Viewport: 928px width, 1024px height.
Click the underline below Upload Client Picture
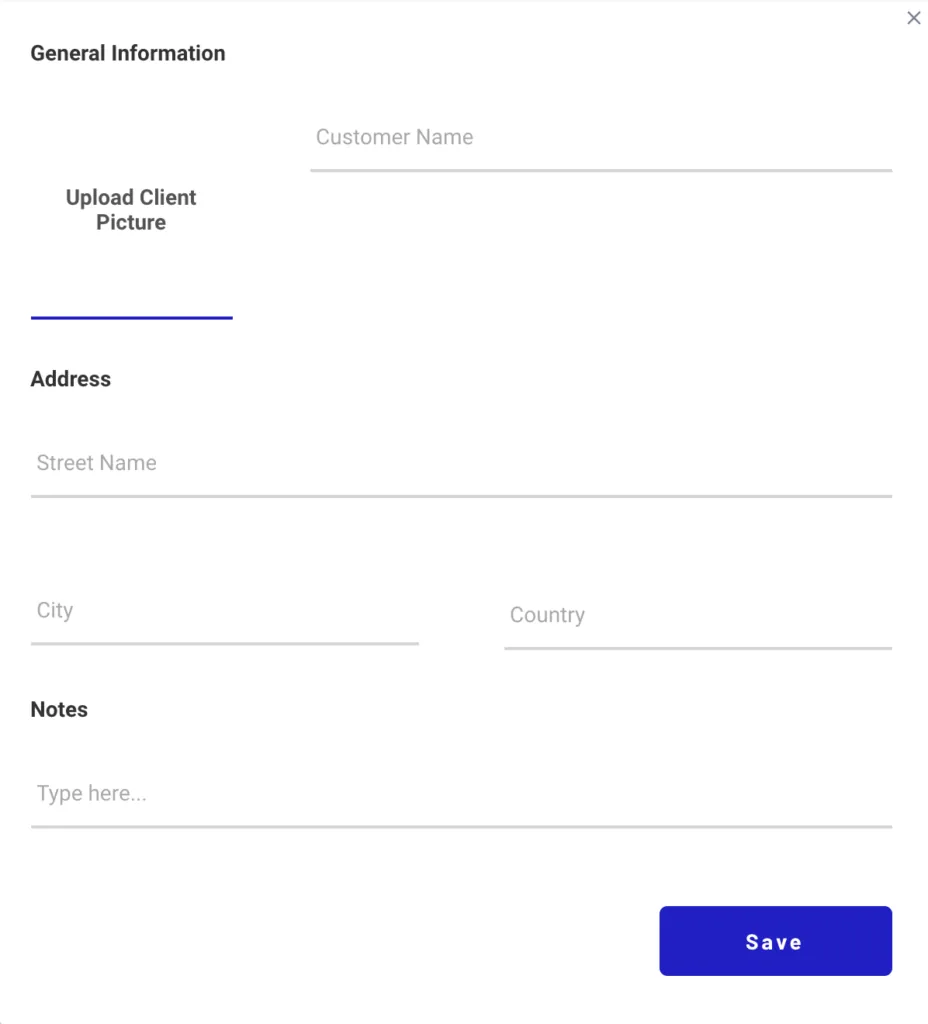(x=131, y=319)
